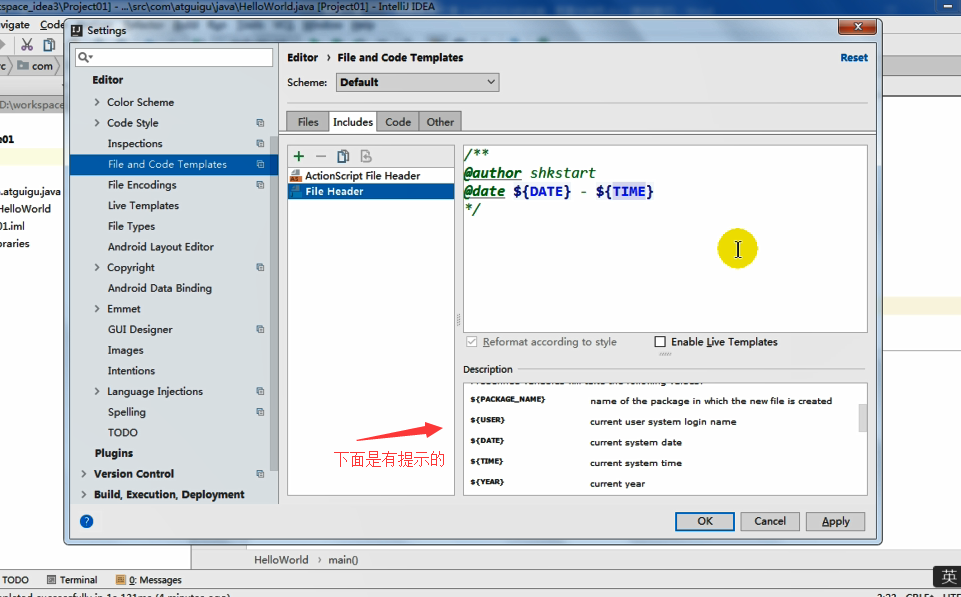The width and height of the screenshot is (961, 597).
Task: Click the Cut scissors icon in main toolbar
Action: pyautogui.click(x=26, y=45)
